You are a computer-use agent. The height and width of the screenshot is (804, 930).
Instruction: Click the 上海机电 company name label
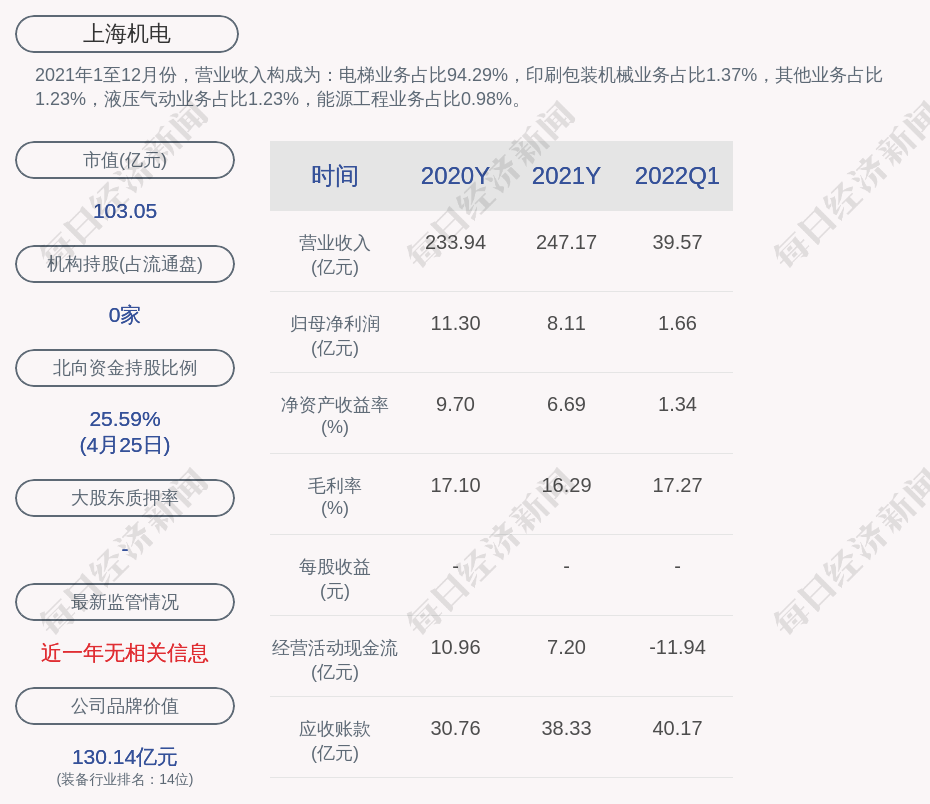tap(127, 34)
